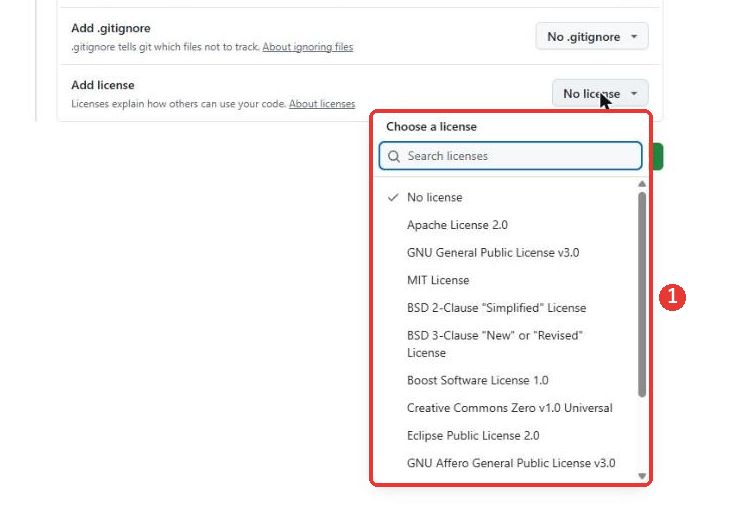Viewport: 730px width, 510px height.
Task: Open the About licenses link
Action: tap(322, 104)
